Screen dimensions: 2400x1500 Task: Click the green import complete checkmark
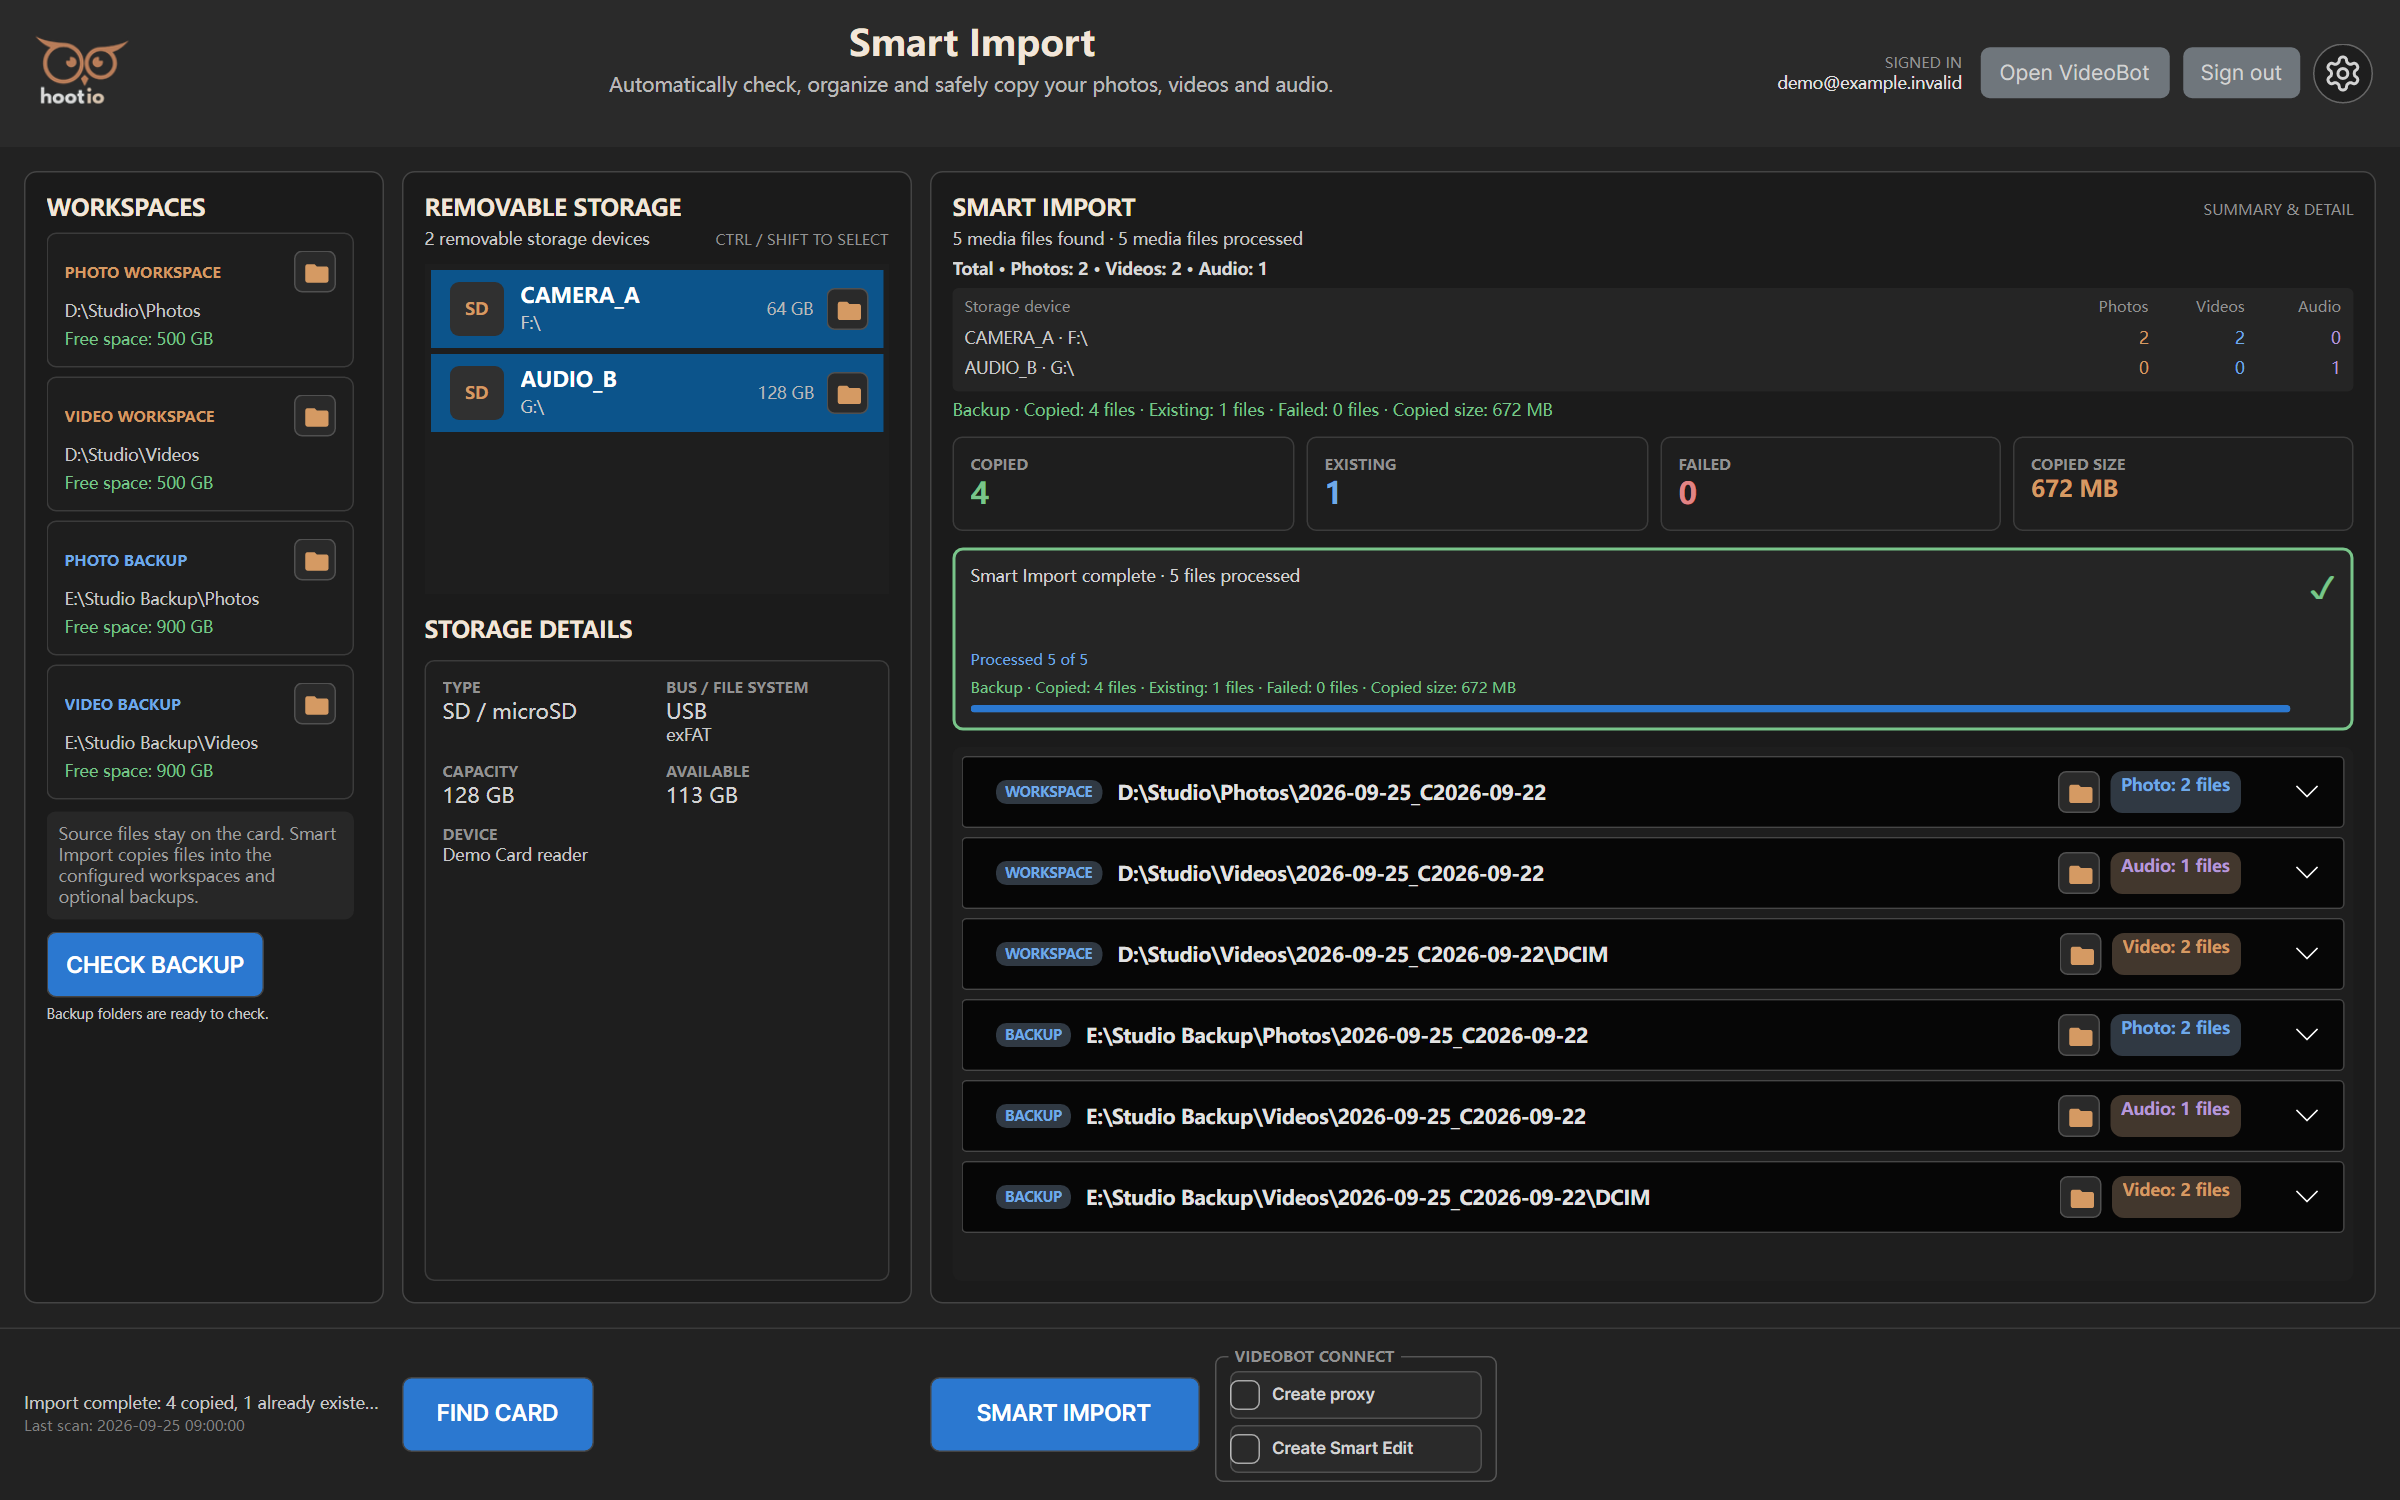click(2322, 588)
